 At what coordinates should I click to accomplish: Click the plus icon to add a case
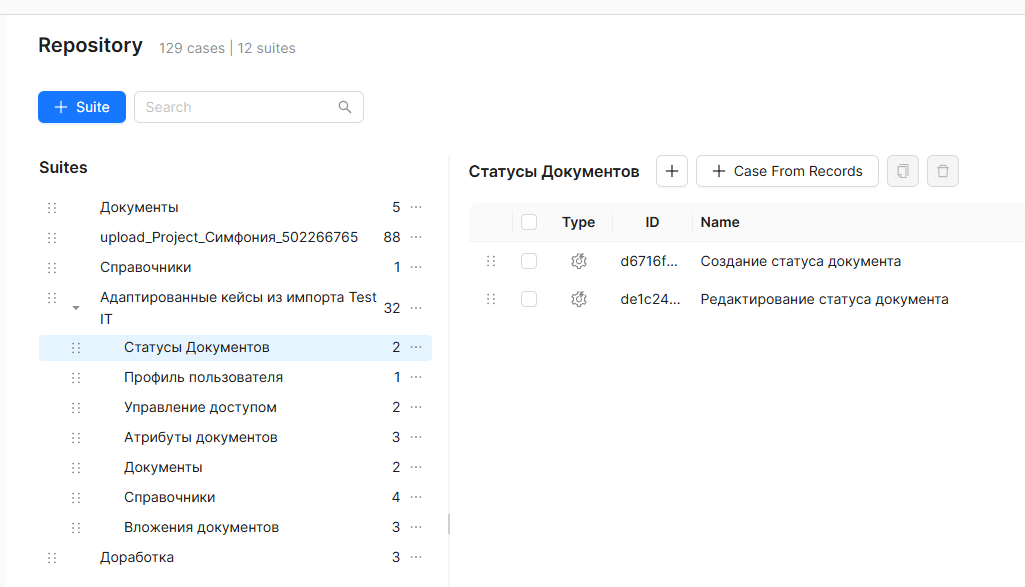coord(671,171)
